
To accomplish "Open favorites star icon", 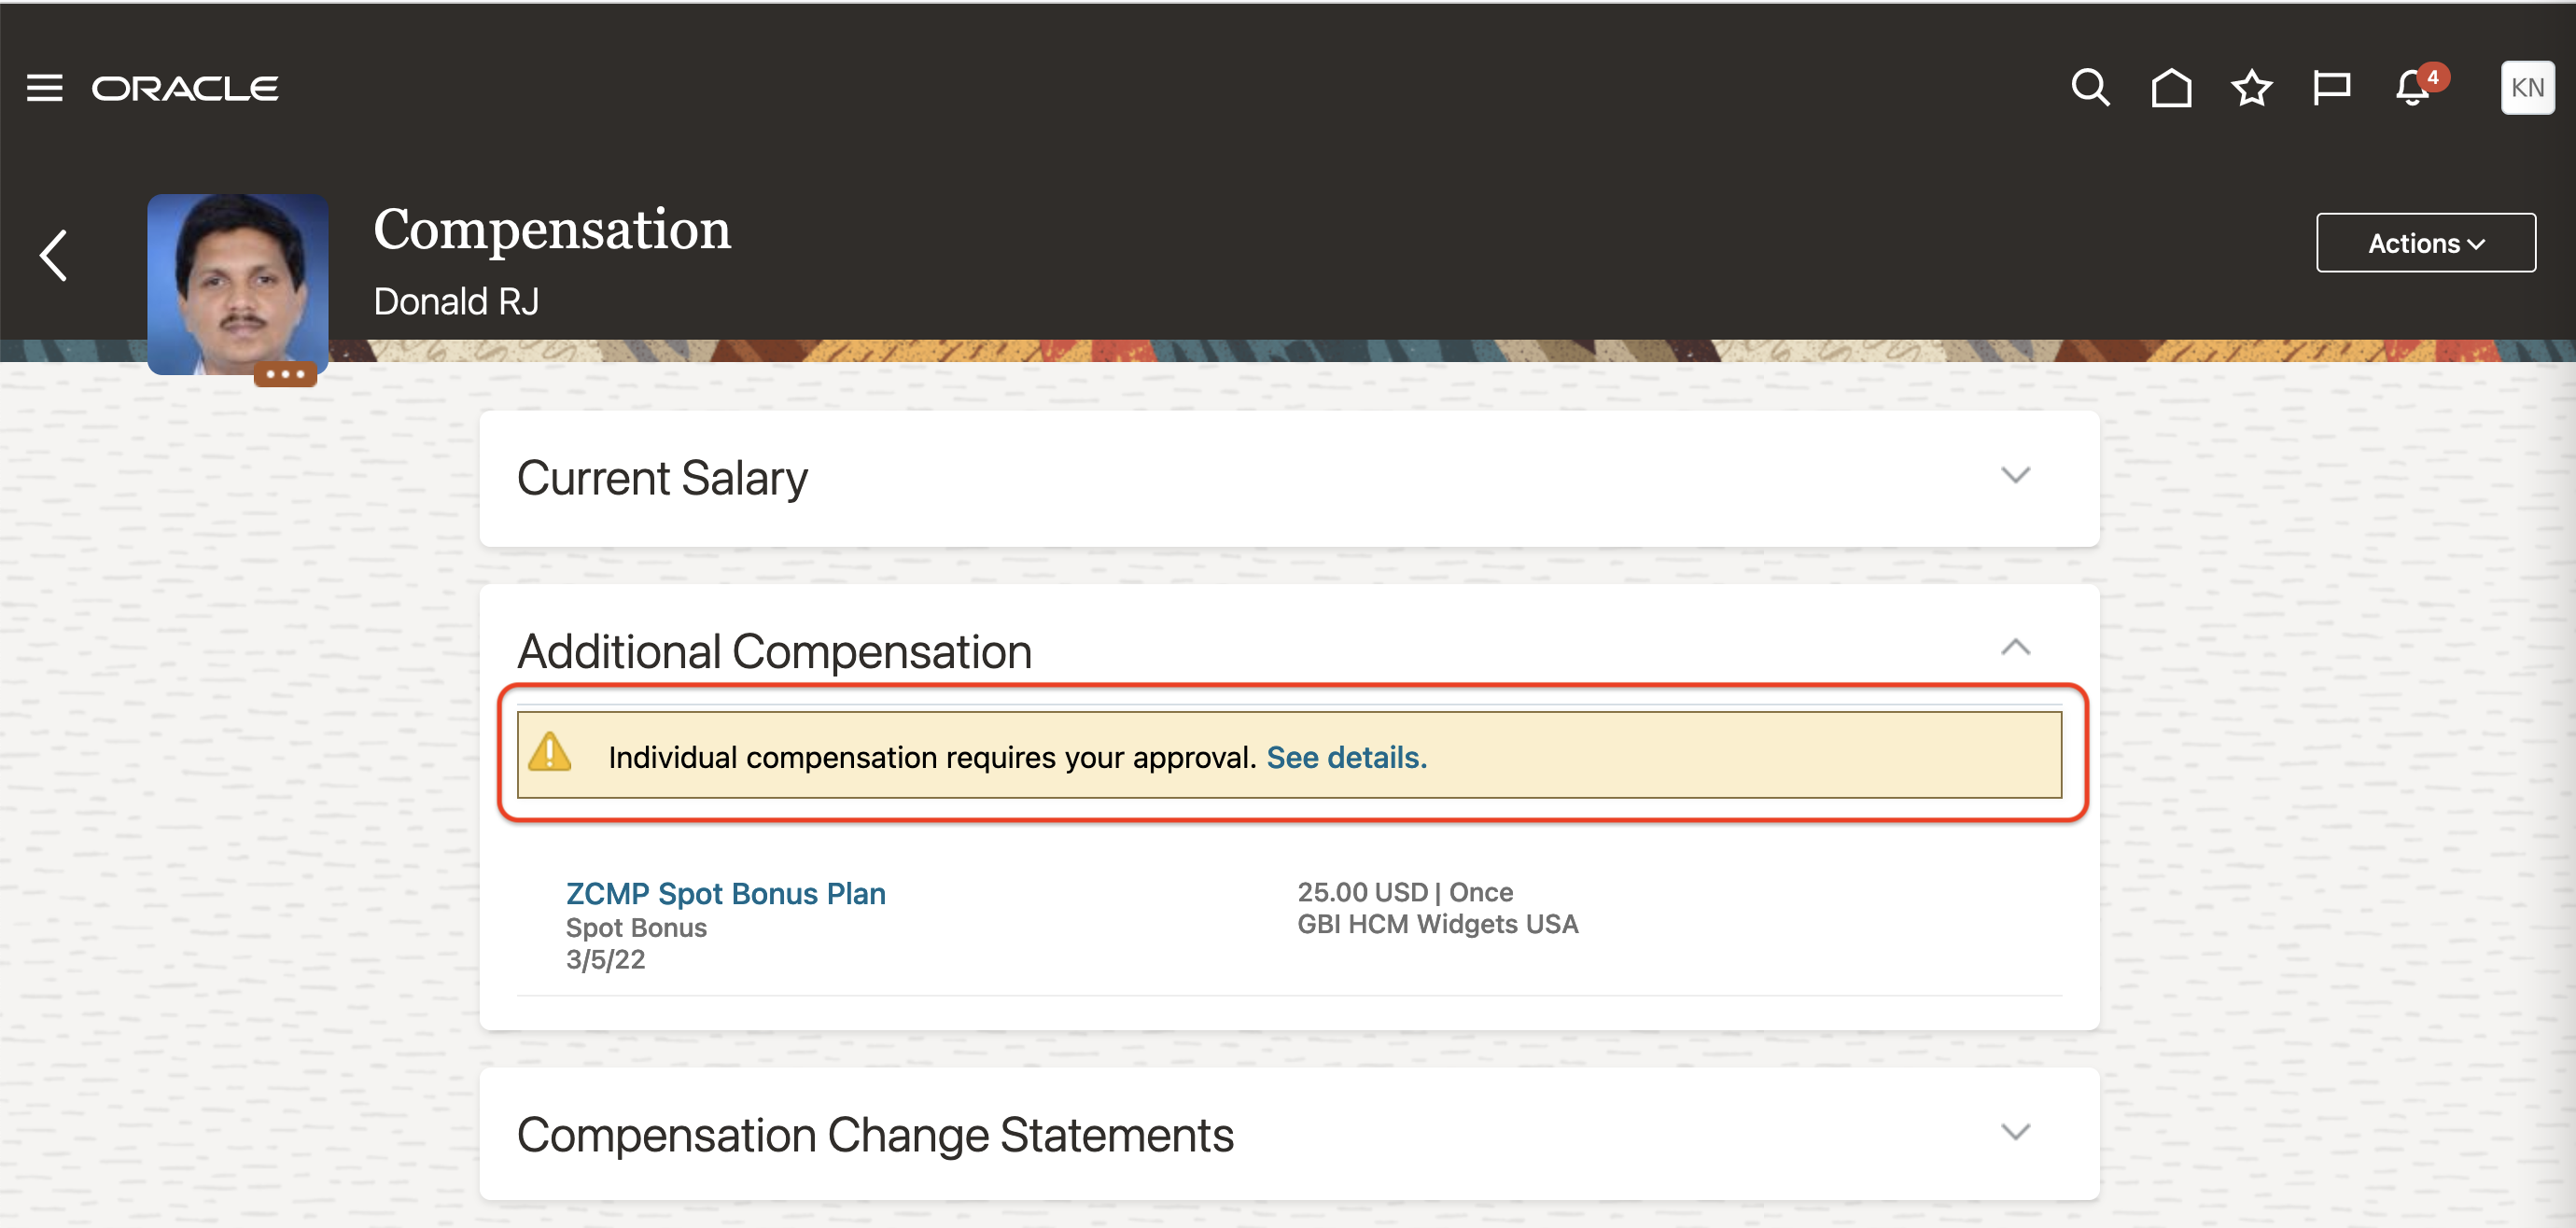I will [x=2251, y=88].
